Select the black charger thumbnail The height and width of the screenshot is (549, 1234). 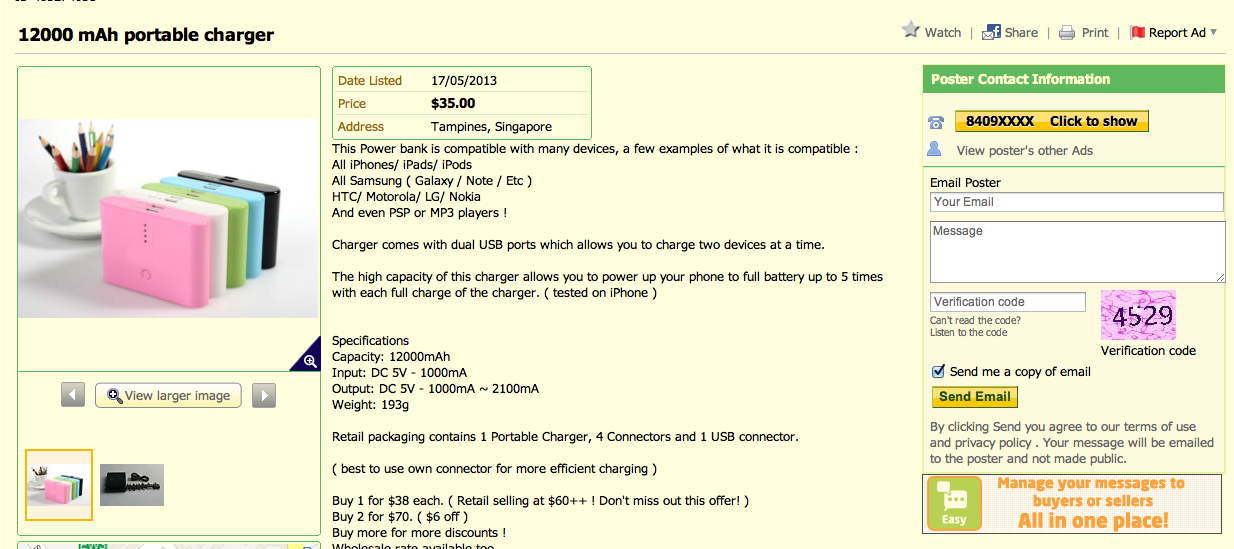(x=132, y=484)
